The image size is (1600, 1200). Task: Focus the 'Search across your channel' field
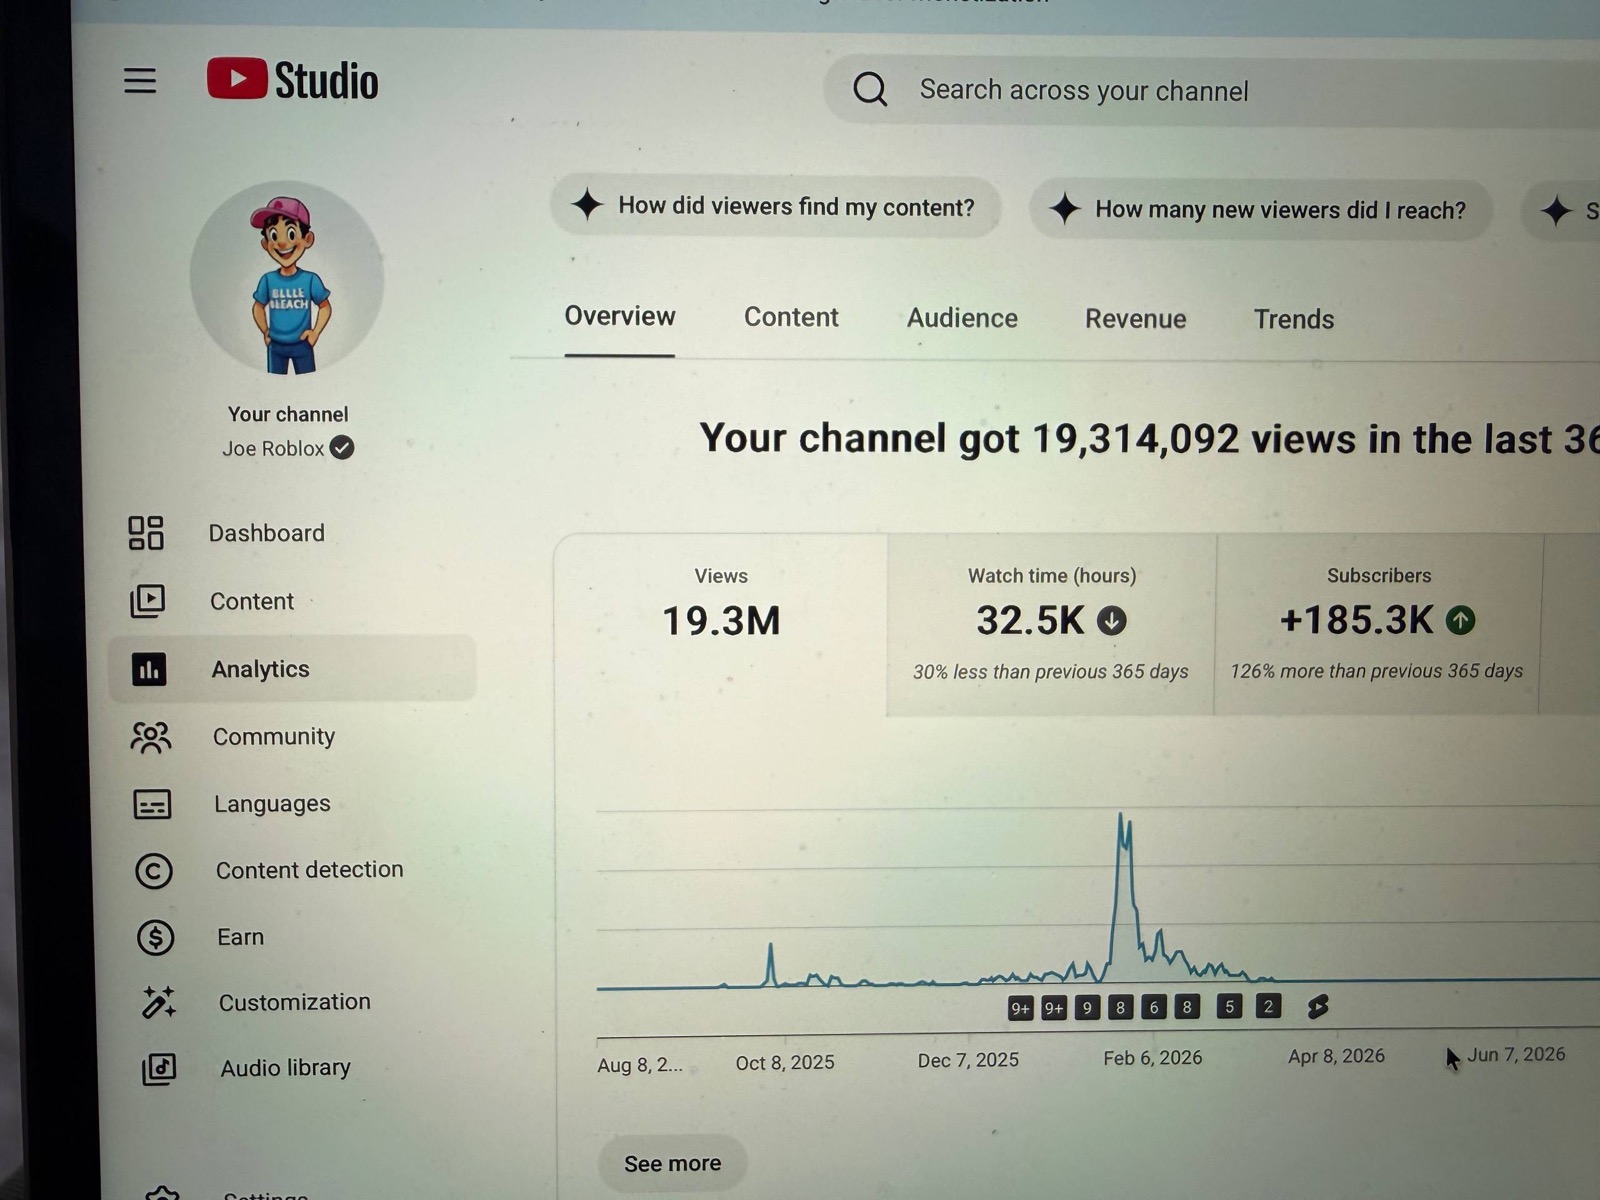point(1210,91)
